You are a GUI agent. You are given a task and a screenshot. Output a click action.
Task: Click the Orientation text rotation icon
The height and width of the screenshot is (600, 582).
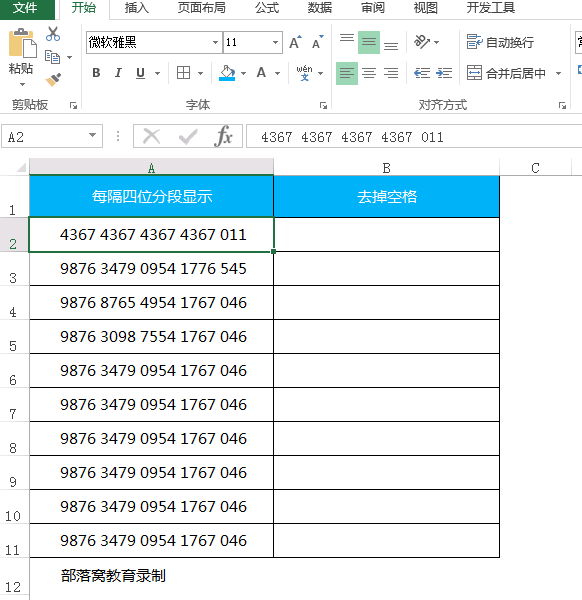click(422, 42)
